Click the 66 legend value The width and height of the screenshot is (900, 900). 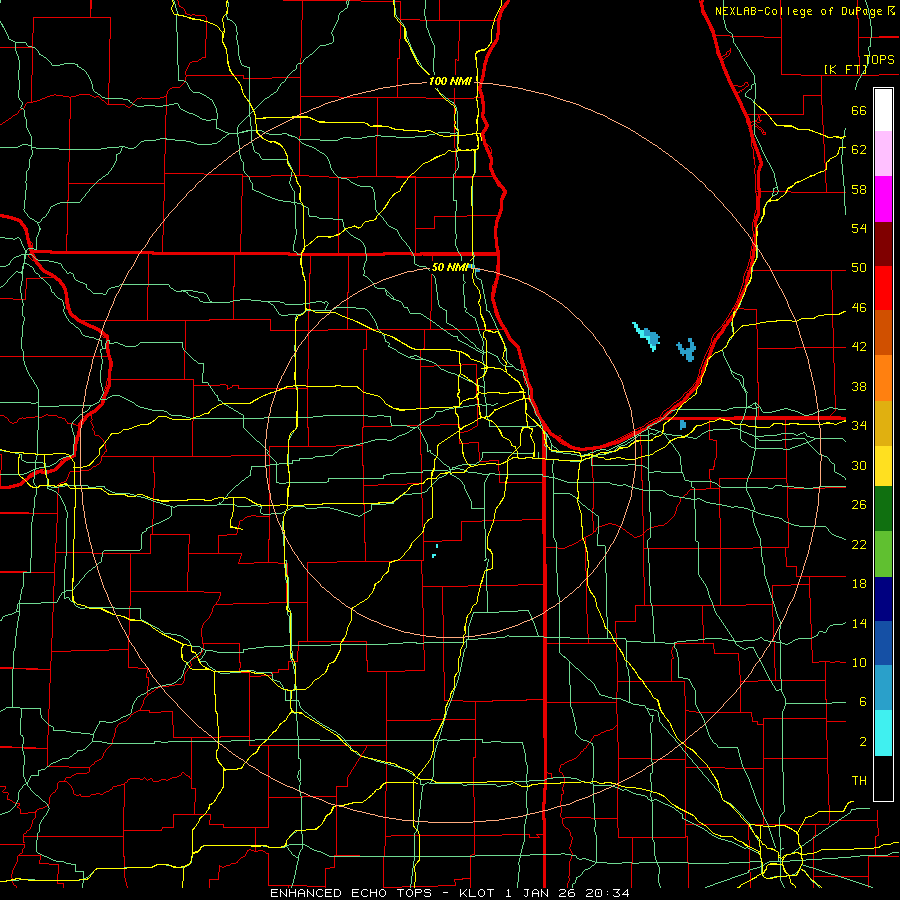(859, 110)
